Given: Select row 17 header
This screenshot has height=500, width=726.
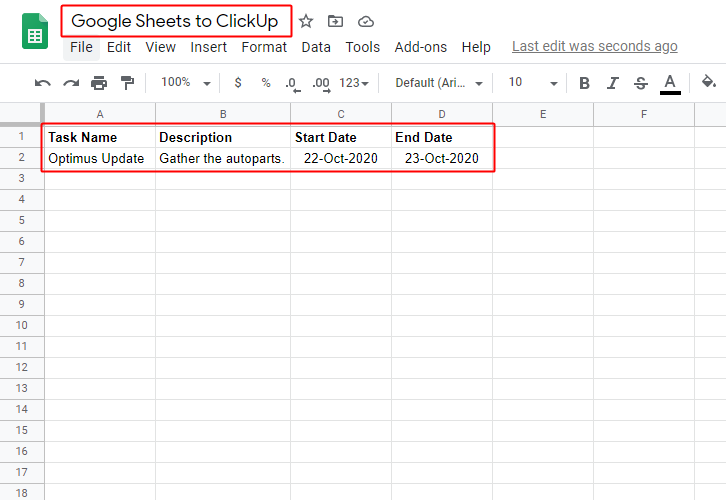Looking at the screenshot, I should 21,473.
